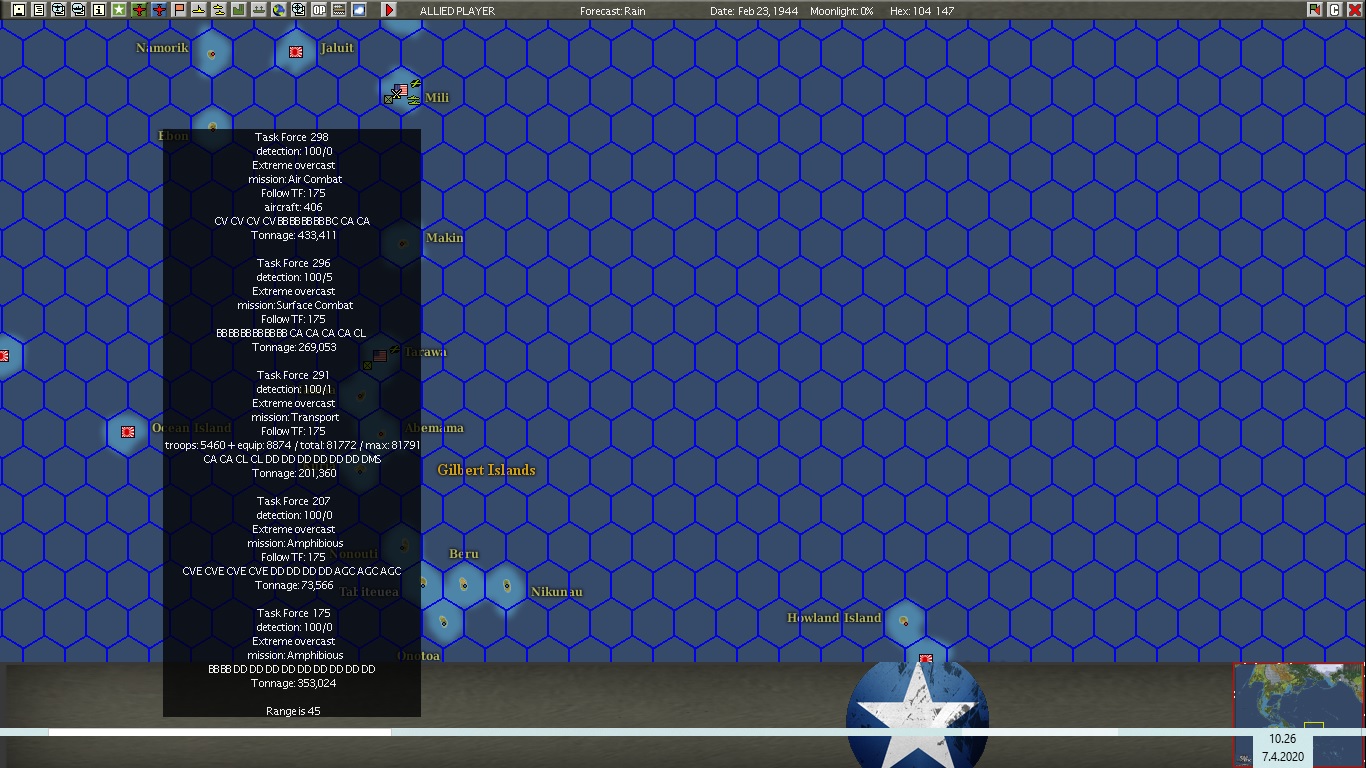Click the 'mission: Transport' line
This screenshot has width=1366, height=768.
(x=295, y=417)
